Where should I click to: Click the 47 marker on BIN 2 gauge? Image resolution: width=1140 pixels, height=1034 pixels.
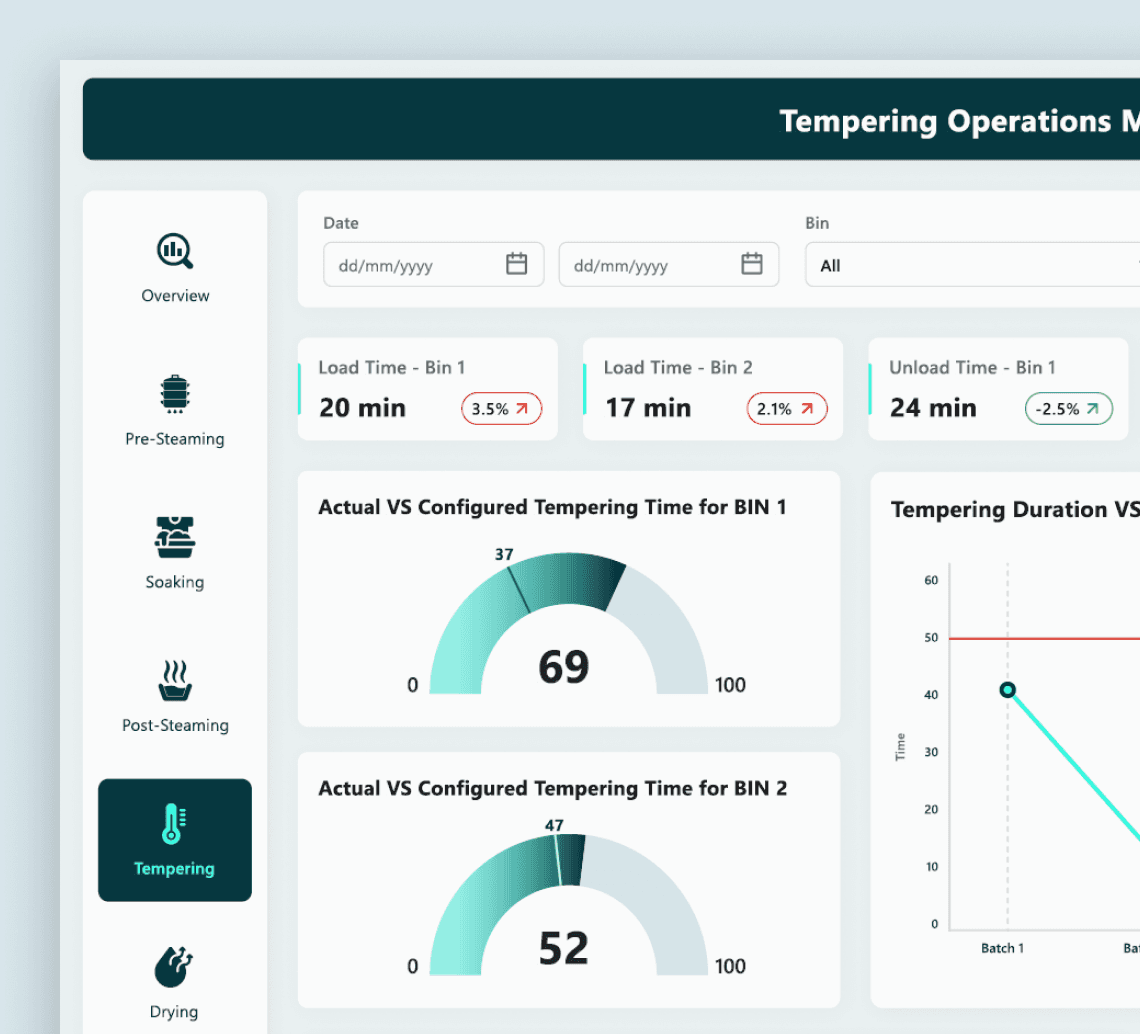tap(554, 825)
